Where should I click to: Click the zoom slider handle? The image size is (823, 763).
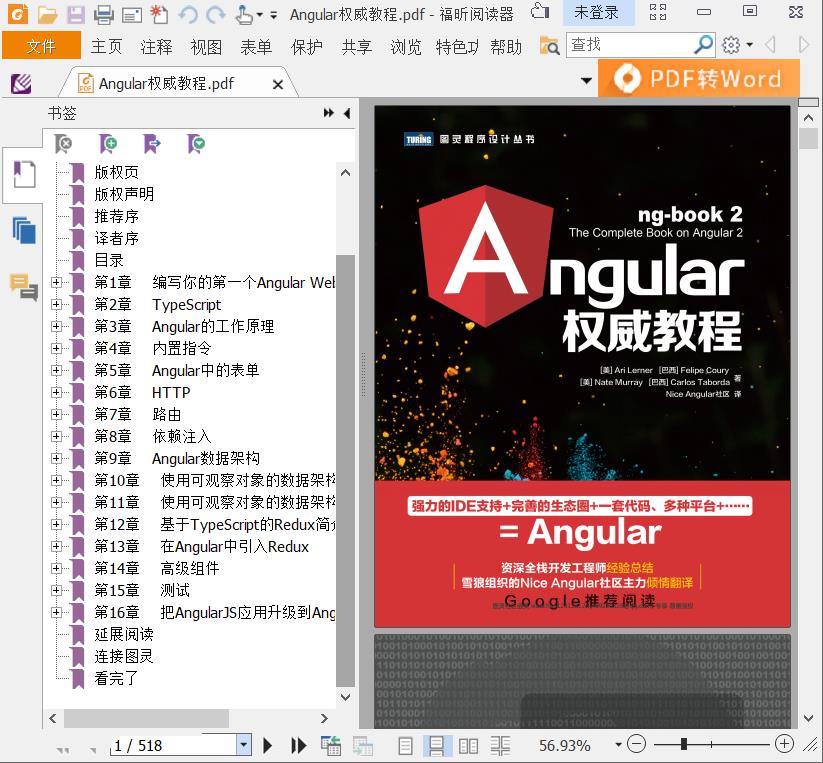pos(683,744)
